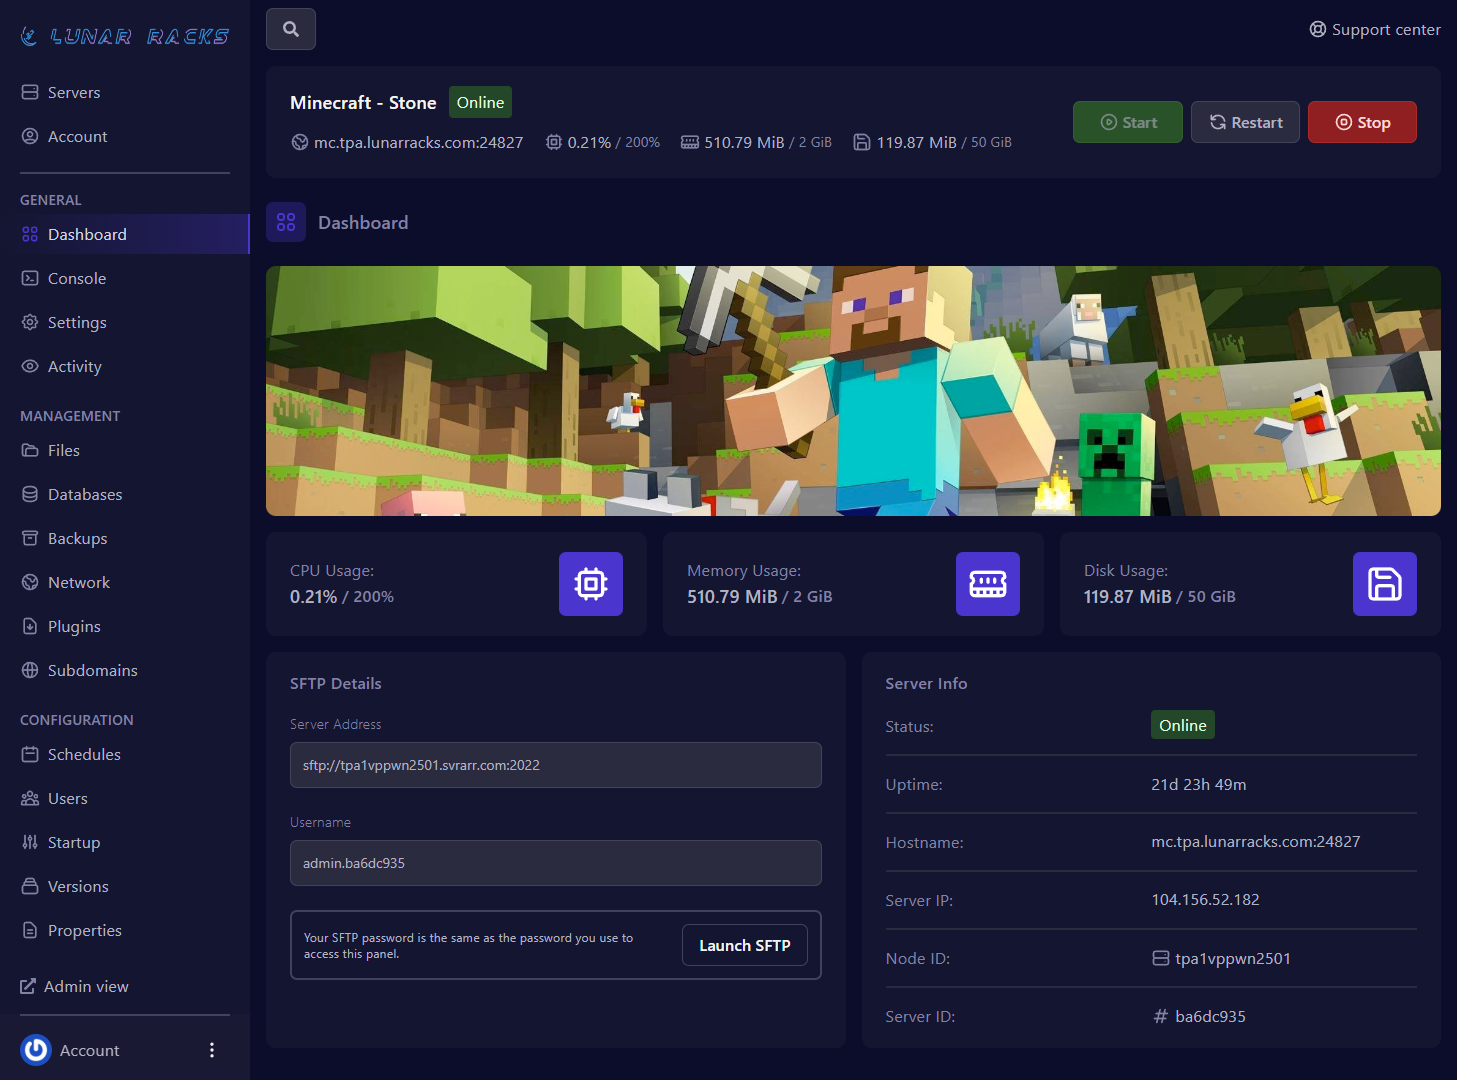
Task: Click the Support center lifebuoy icon
Action: point(1318,29)
